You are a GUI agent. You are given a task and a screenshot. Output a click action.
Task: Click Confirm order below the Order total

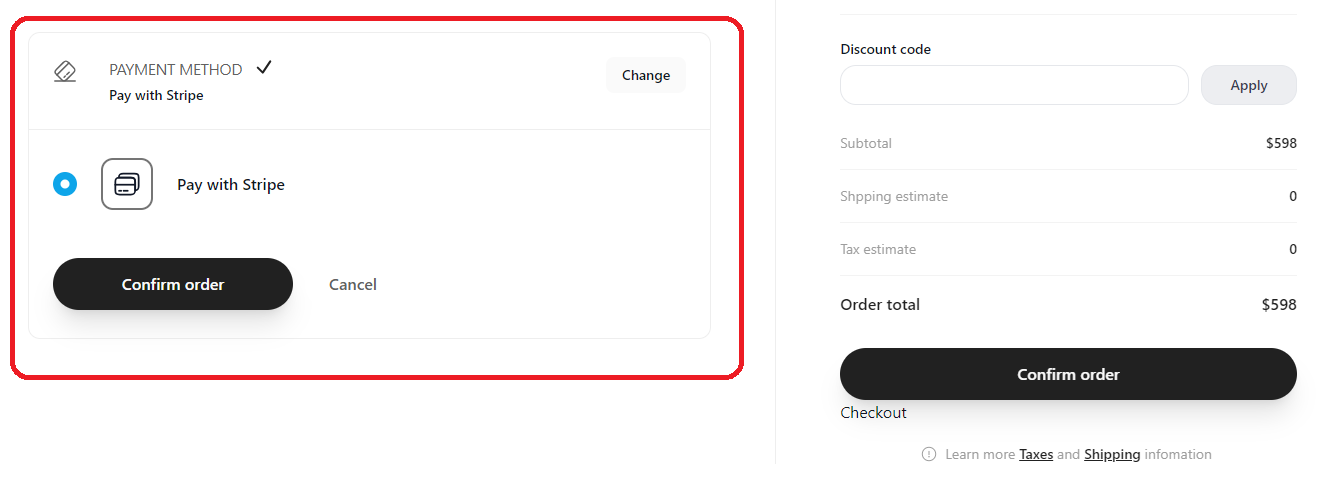(x=1068, y=374)
